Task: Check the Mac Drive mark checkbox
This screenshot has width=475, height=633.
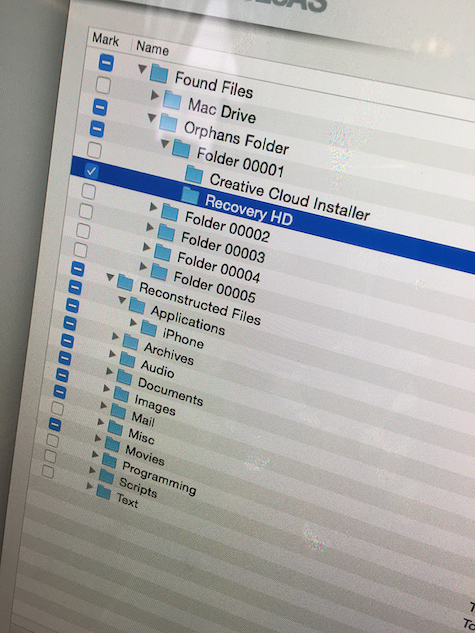Action: click(x=103, y=85)
